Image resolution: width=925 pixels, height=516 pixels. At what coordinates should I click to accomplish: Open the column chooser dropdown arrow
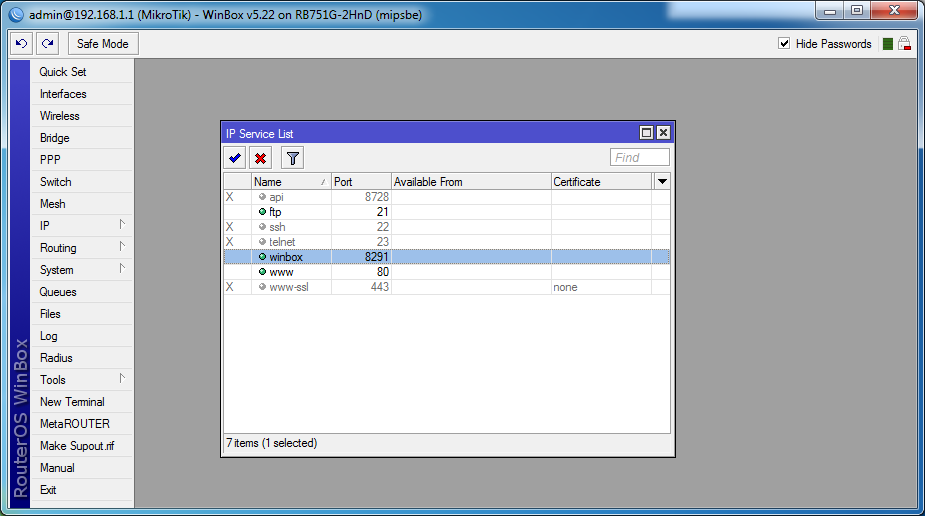click(x=662, y=182)
